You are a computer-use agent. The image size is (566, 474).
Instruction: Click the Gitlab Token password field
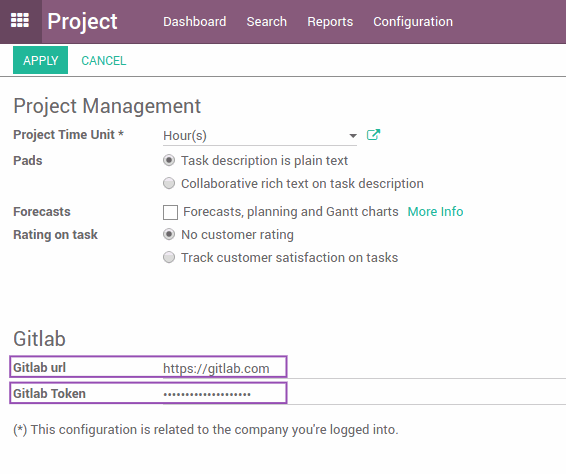(364, 394)
